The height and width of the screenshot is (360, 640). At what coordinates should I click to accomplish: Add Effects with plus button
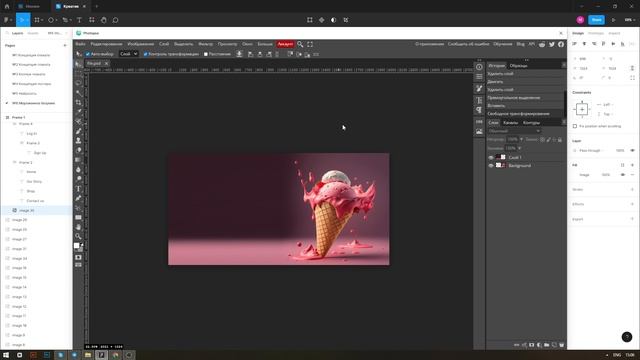632,204
